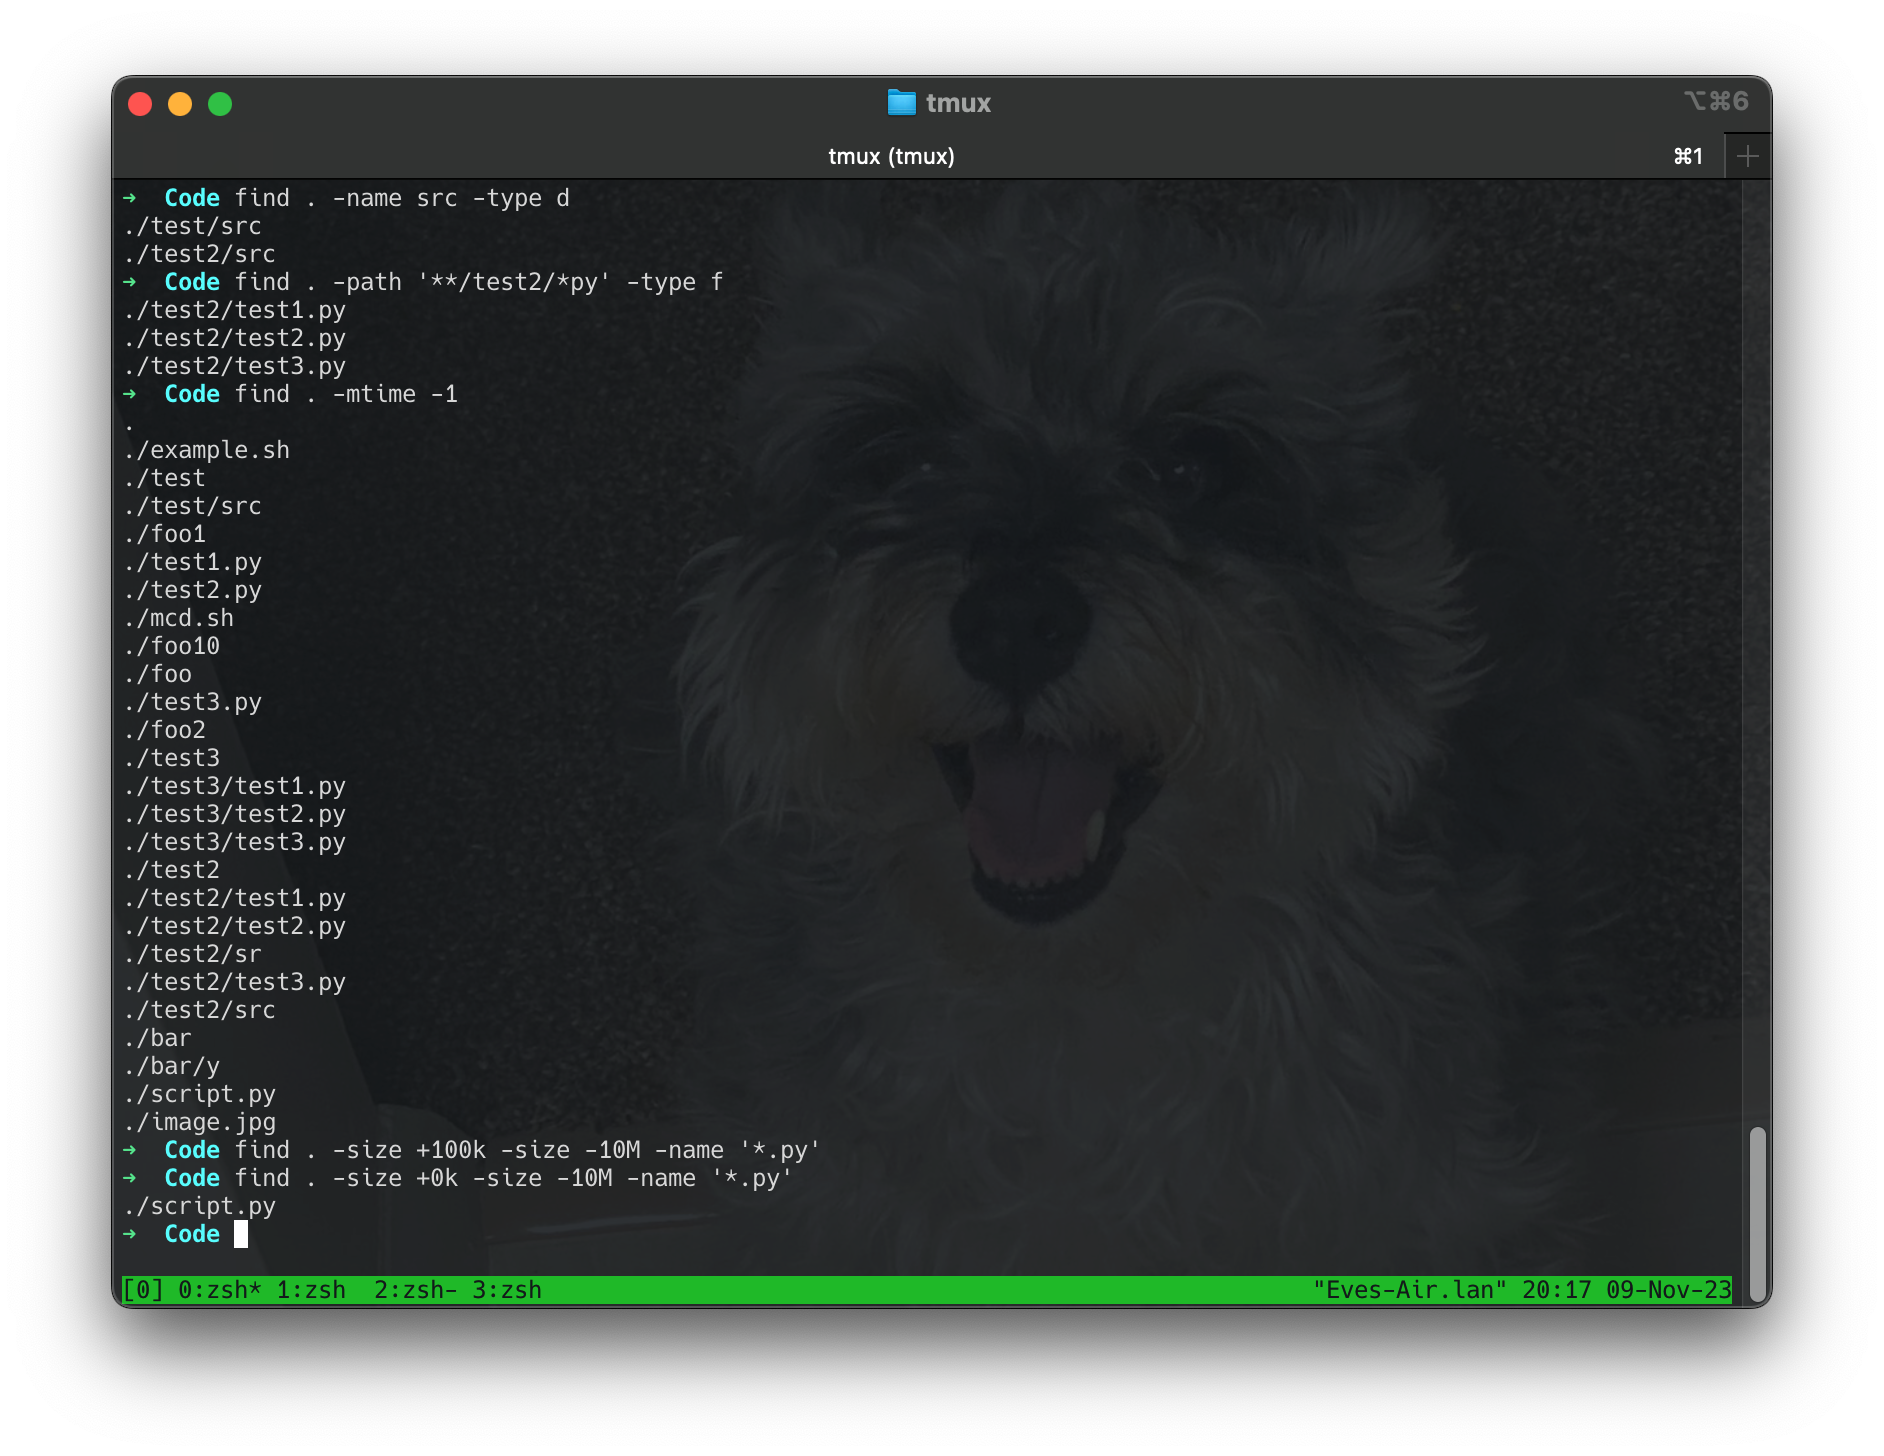Viewport: 1884px width, 1456px height.
Task: Open a new terminal tab with the plus icon
Action: 1747,155
